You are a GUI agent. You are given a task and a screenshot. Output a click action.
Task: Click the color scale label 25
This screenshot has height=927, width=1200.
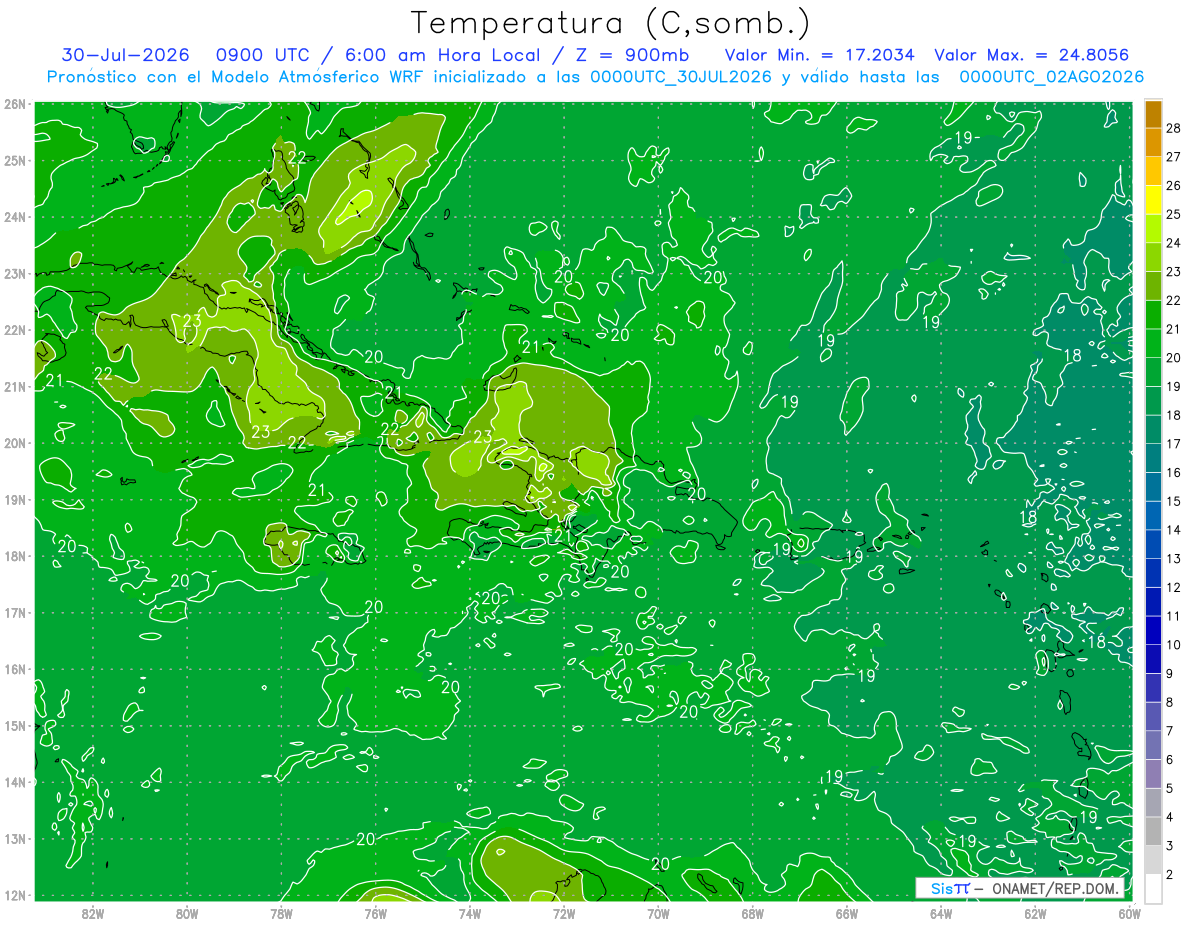tap(1173, 214)
